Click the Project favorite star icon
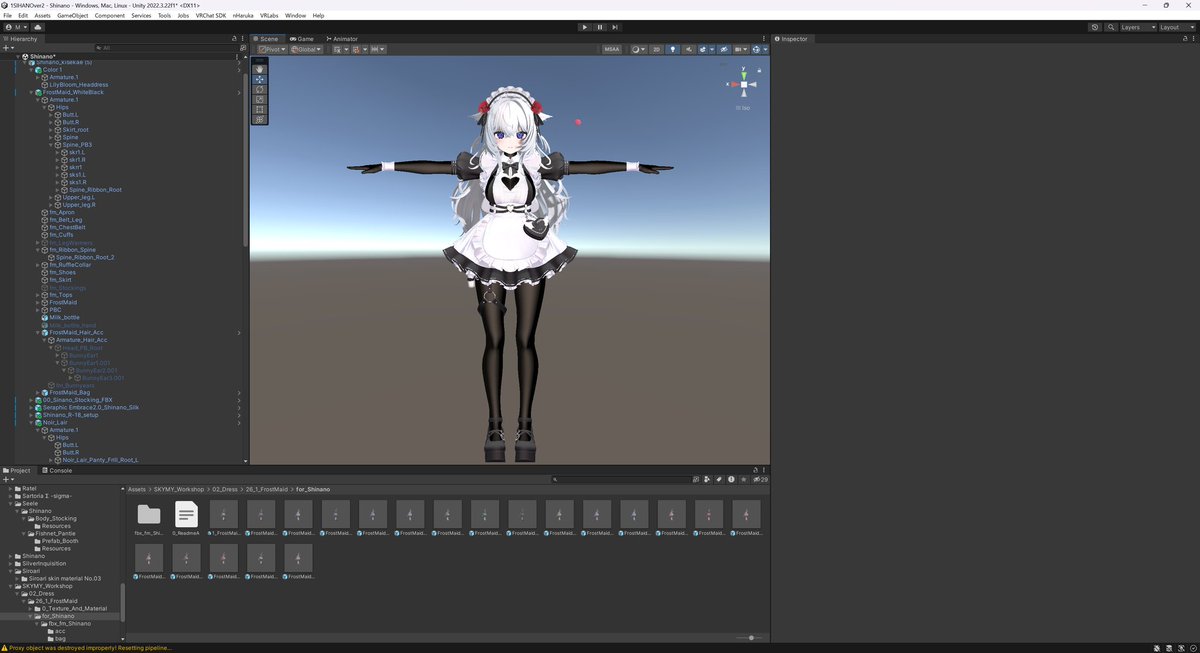 (x=743, y=479)
